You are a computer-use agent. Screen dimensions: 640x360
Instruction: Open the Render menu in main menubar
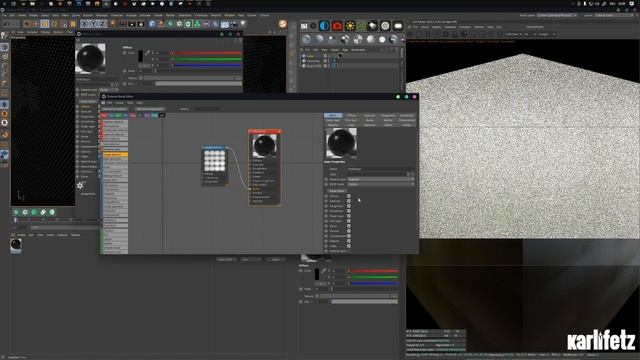click(x=170, y=15)
